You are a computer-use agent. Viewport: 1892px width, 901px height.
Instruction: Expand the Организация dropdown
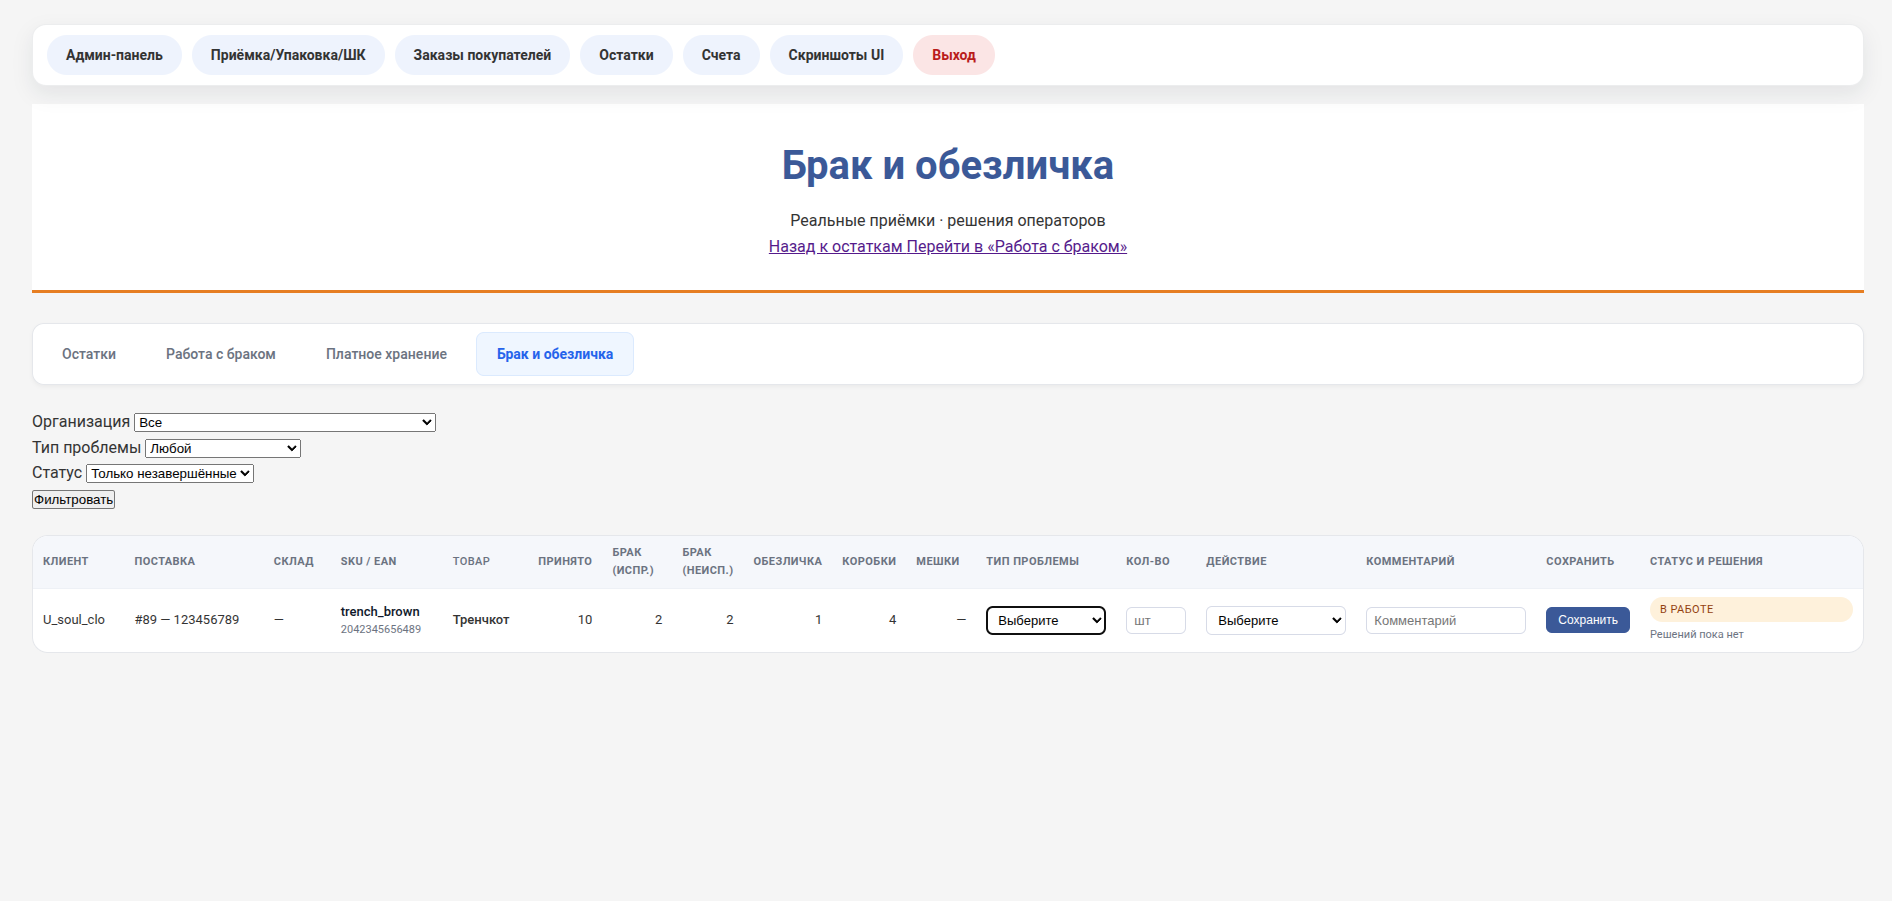point(285,423)
